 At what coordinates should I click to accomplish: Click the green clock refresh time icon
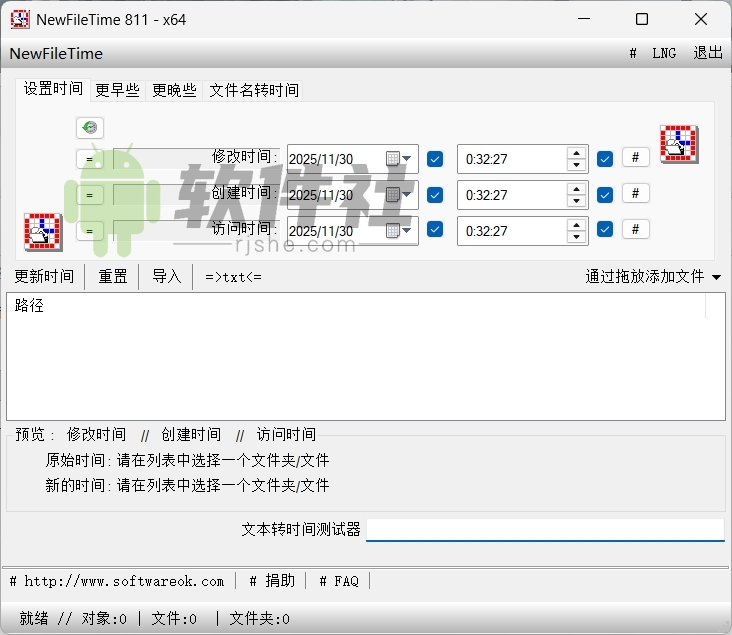(90, 127)
